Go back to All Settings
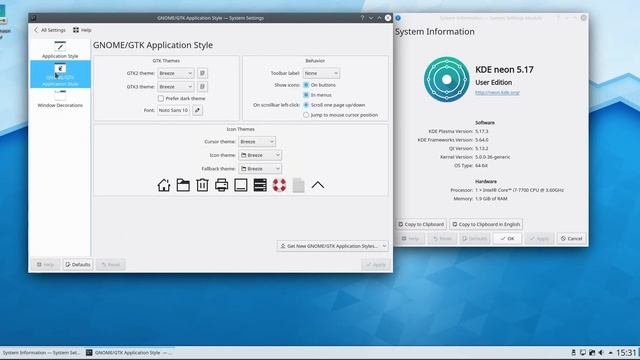Image resolution: width=640 pixels, height=360 pixels. tap(49, 30)
